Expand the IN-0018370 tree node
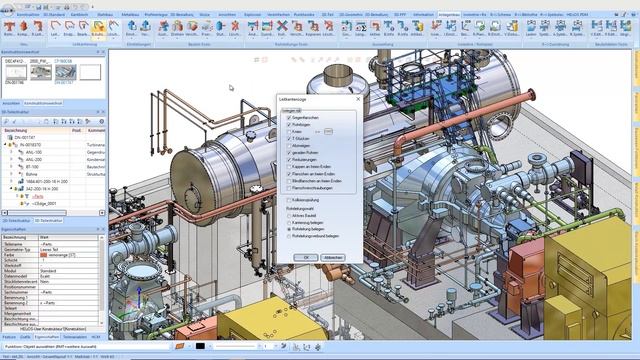The image size is (640, 360). pos(6,144)
